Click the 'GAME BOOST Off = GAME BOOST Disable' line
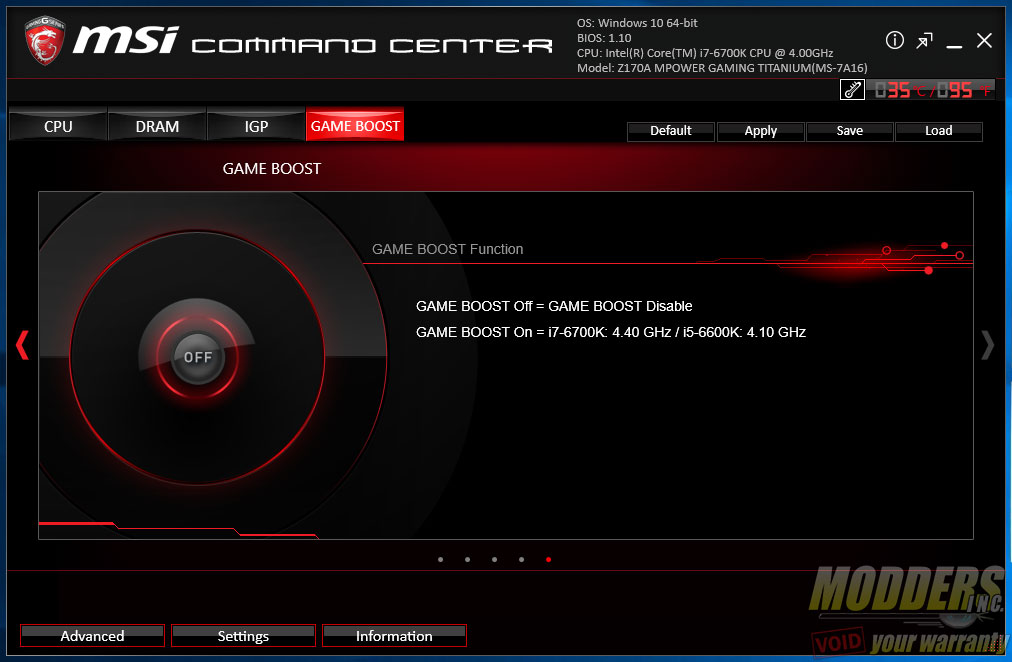Image resolution: width=1012 pixels, height=662 pixels. (554, 306)
